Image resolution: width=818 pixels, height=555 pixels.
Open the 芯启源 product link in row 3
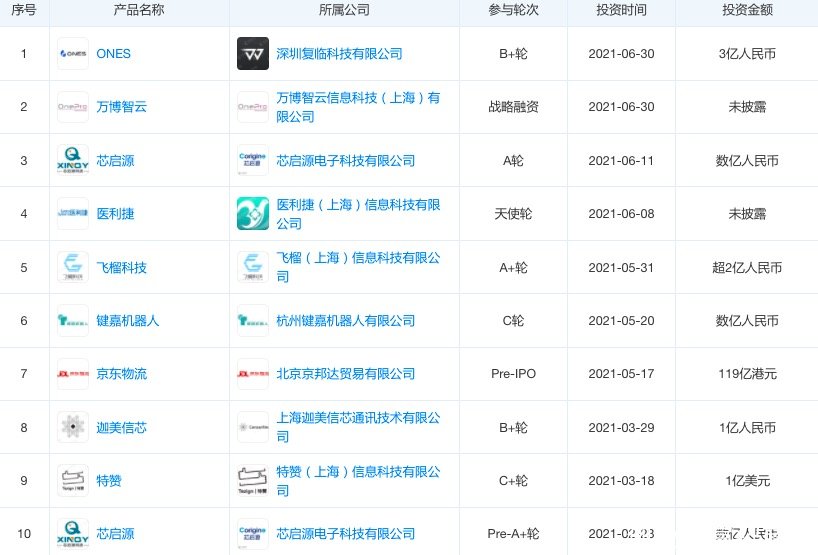[x=115, y=160]
